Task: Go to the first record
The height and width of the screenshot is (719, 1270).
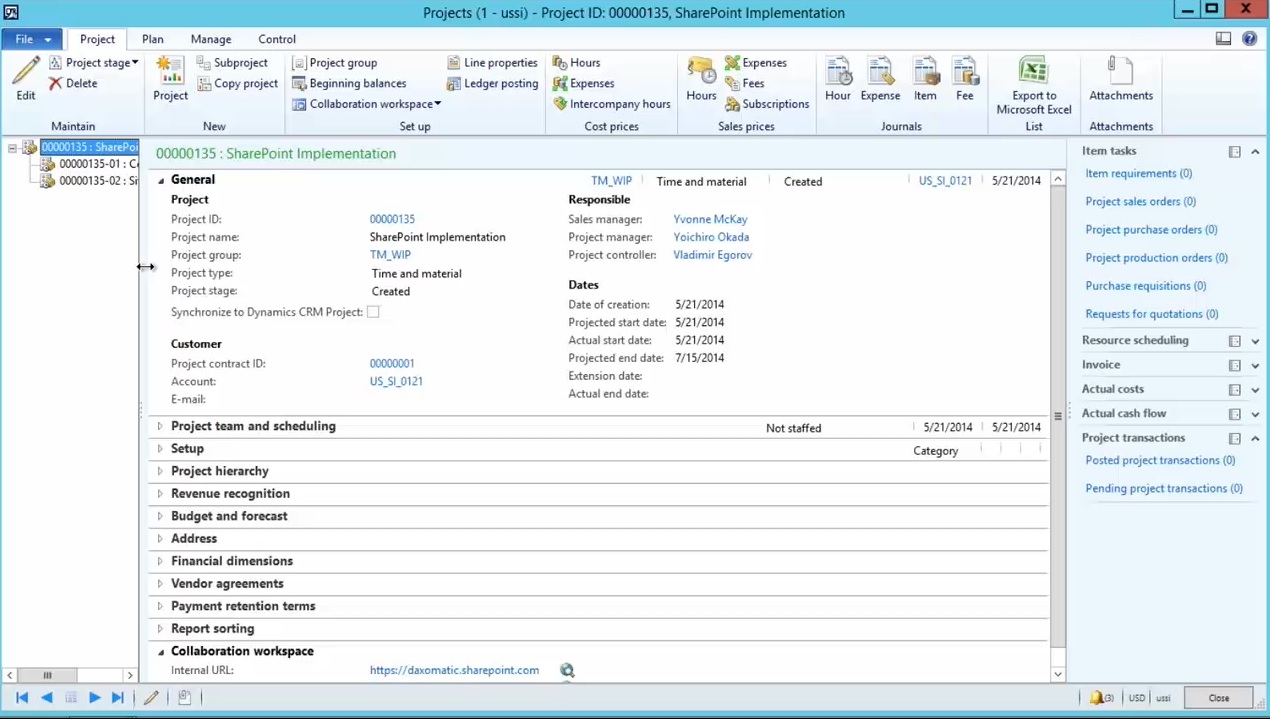Action: 22,698
